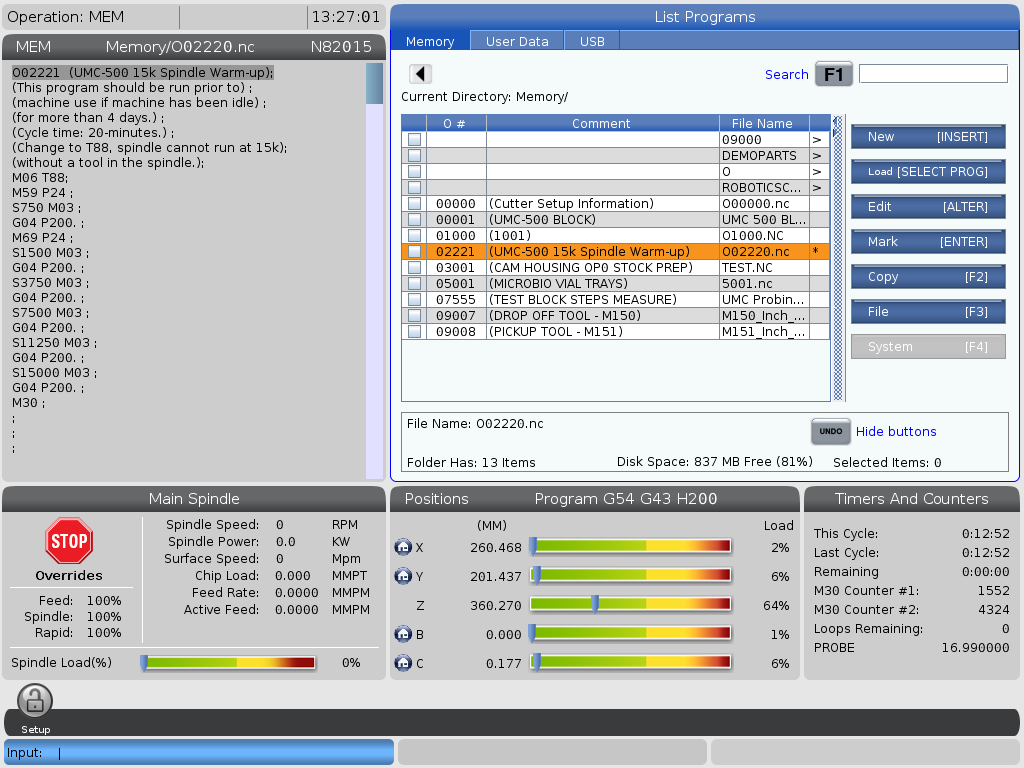This screenshot has height=768, width=1024.
Task: Click the Search link label
Action: pos(786,74)
